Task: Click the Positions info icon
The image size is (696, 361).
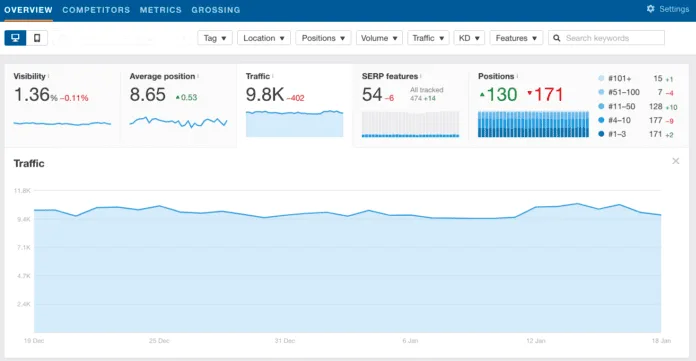Action: point(517,76)
